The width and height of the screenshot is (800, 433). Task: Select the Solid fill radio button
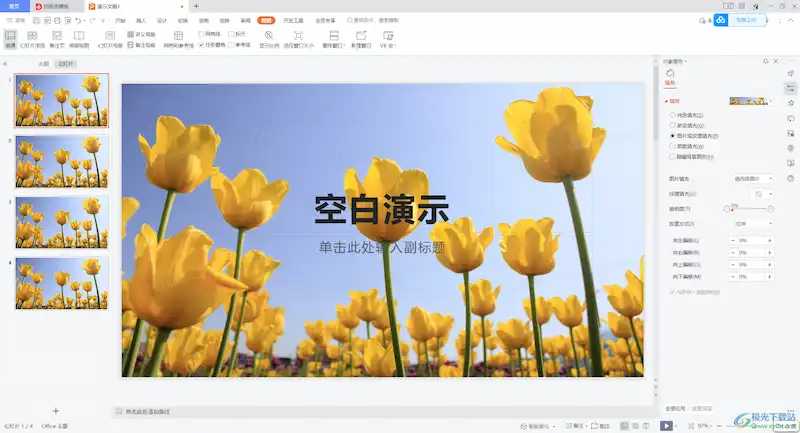pyautogui.click(x=672, y=115)
